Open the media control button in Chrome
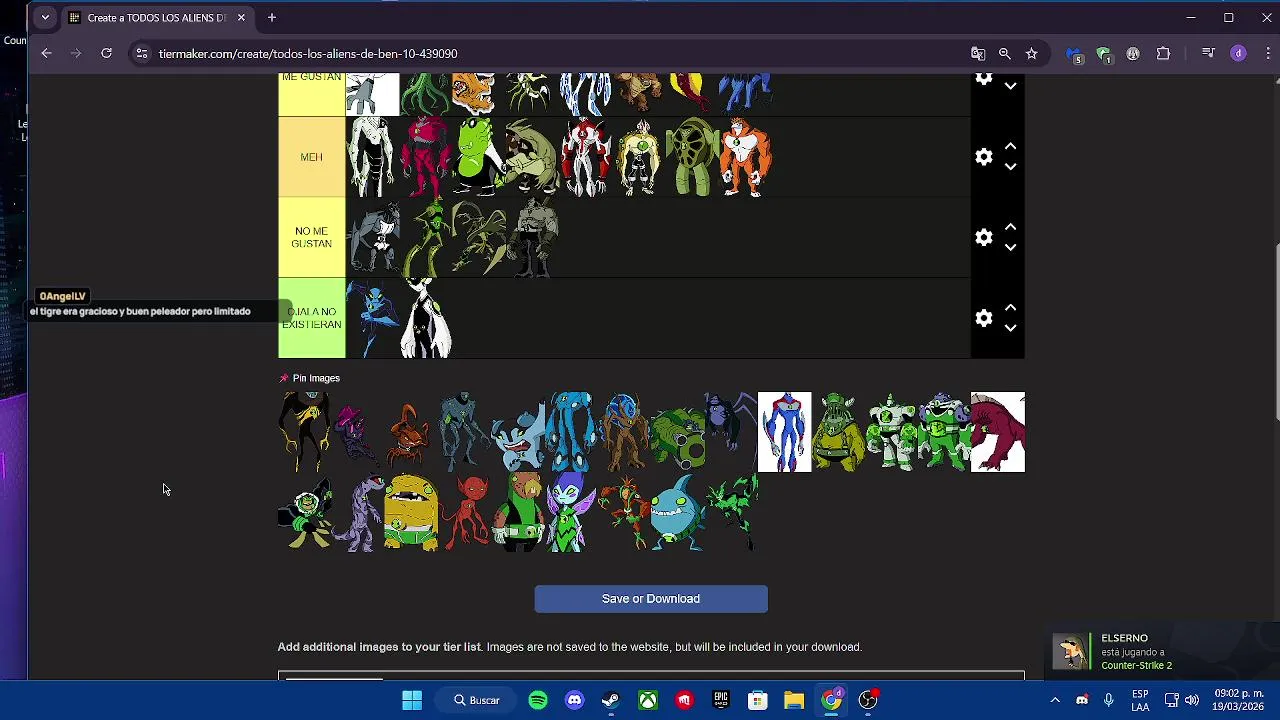The width and height of the screenshot is (1280, 720). point(1208,53)
